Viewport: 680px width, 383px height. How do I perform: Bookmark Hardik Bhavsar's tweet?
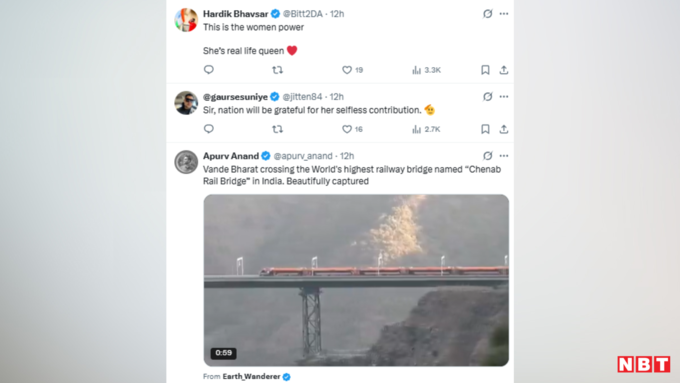485,70
